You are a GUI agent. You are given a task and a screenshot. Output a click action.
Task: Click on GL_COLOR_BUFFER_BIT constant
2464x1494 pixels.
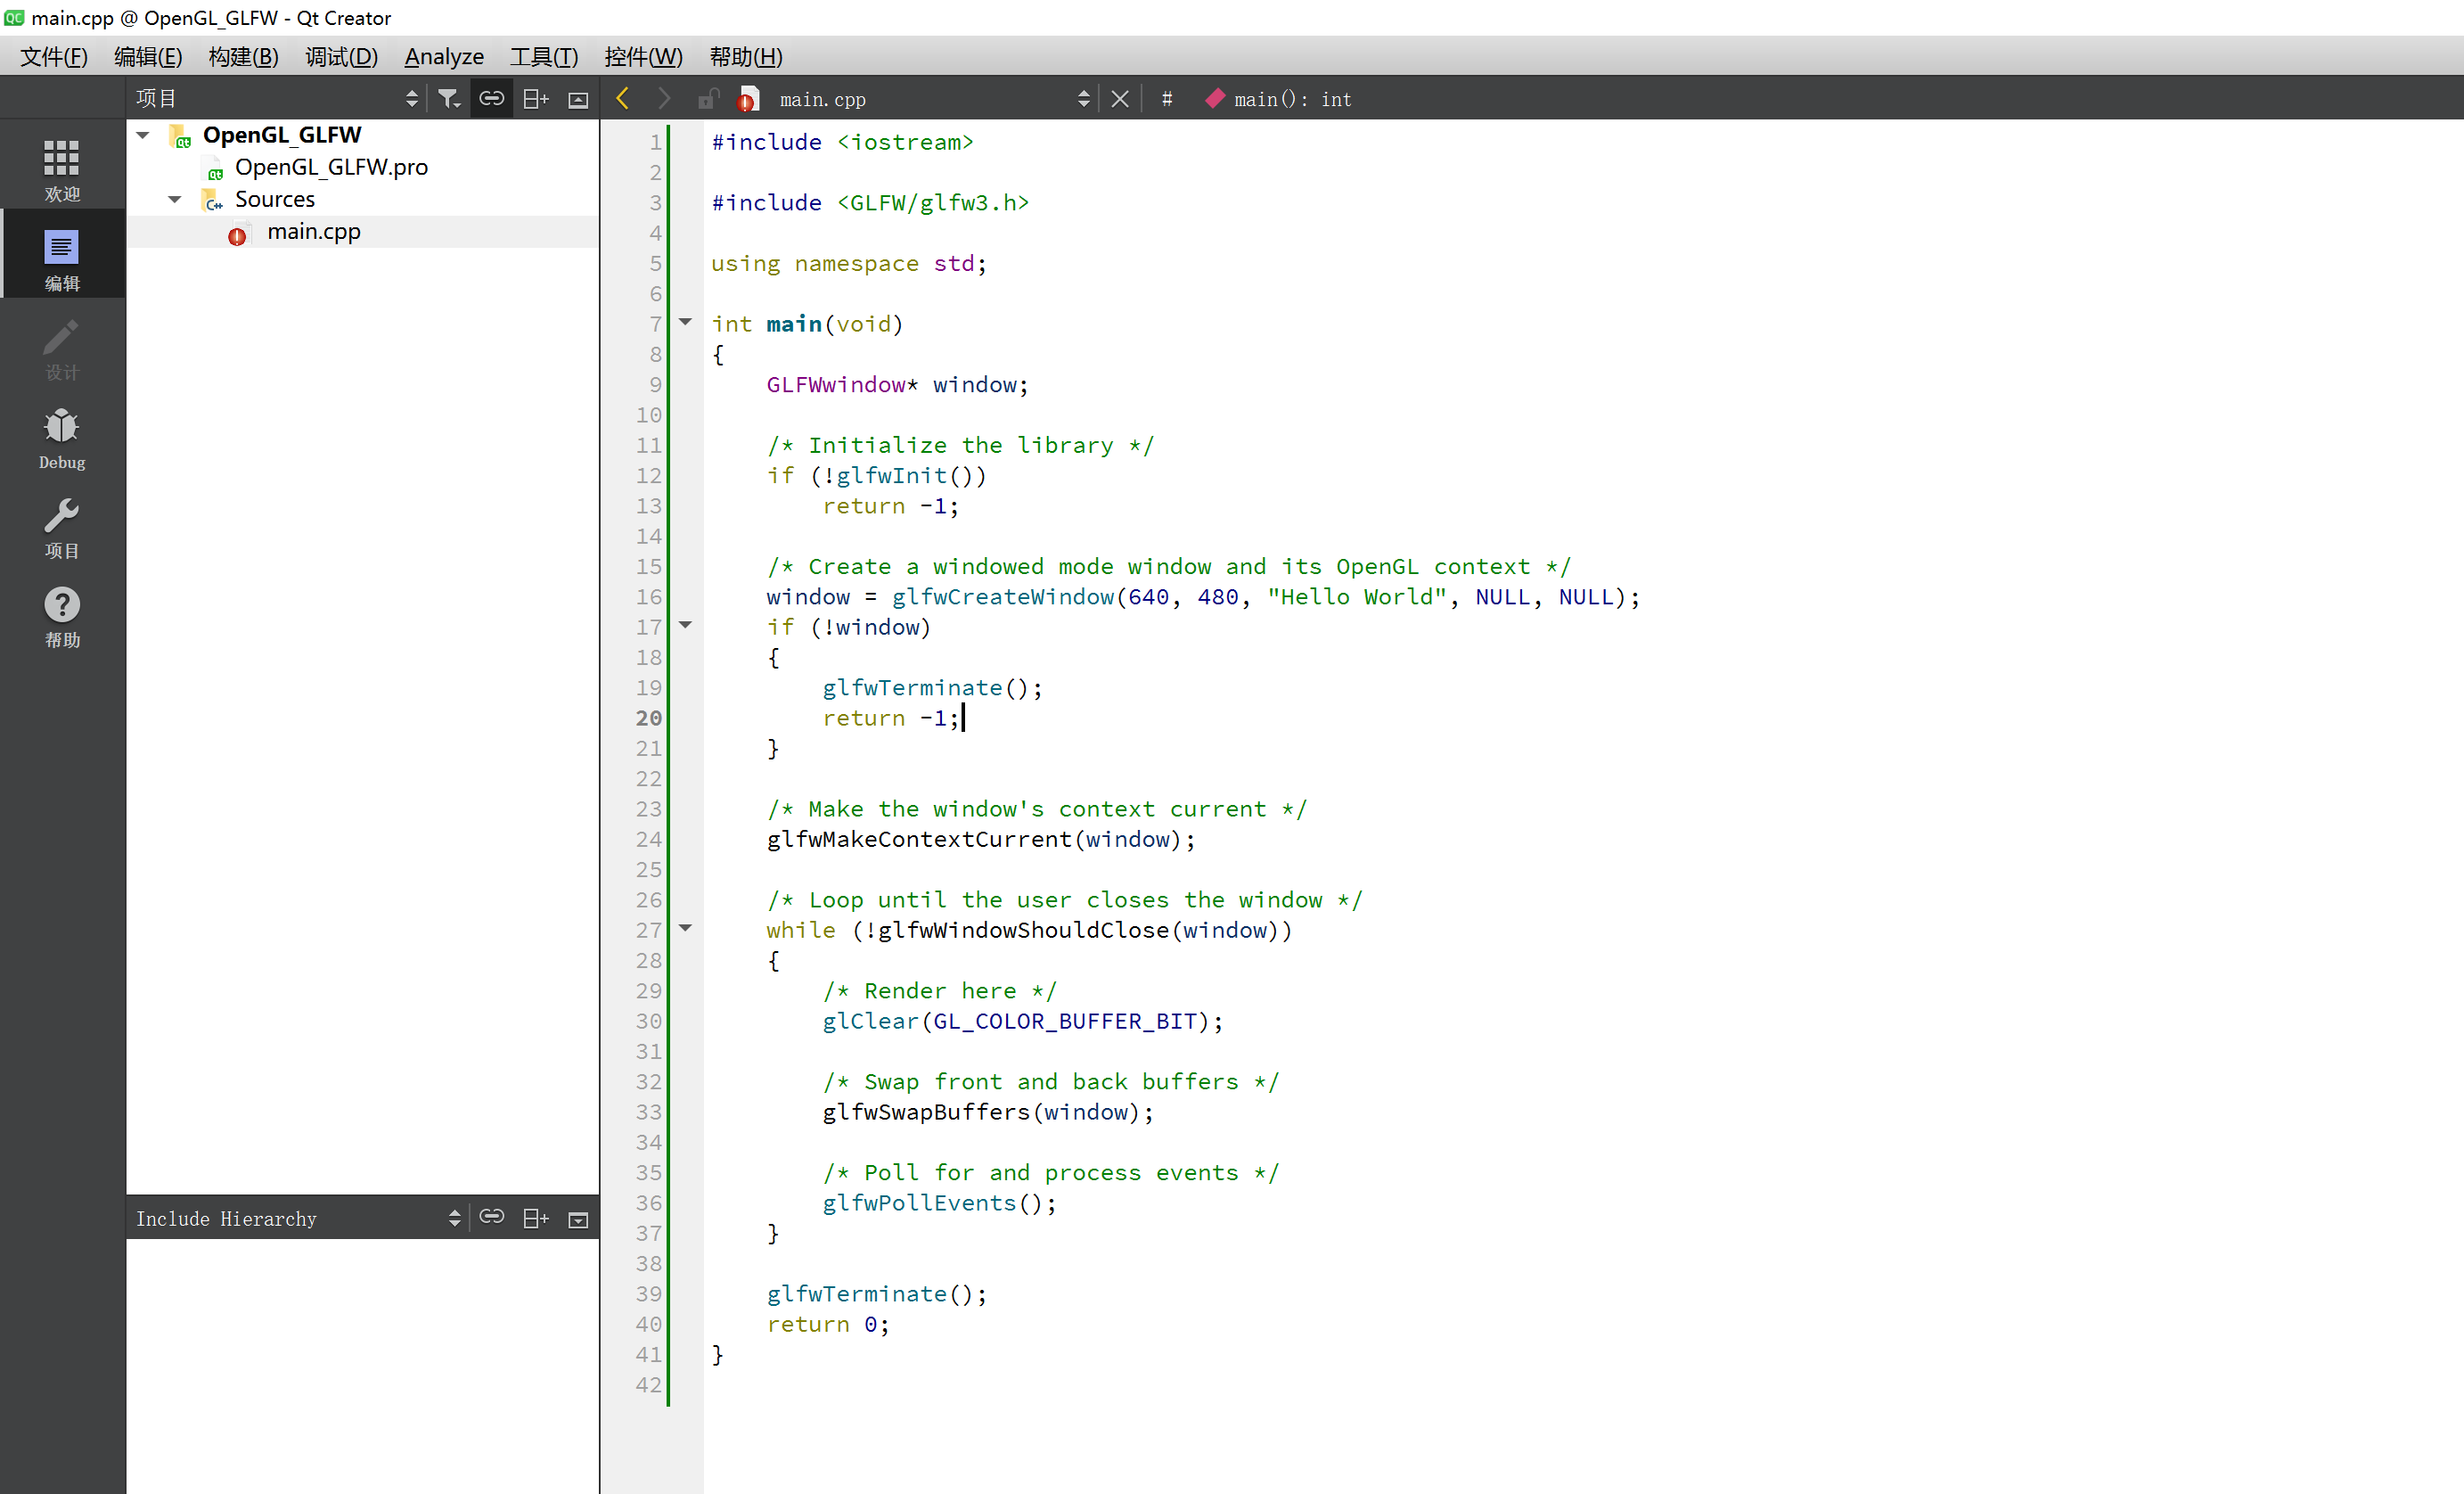pyautogui.click(x=1065, y=1021)
